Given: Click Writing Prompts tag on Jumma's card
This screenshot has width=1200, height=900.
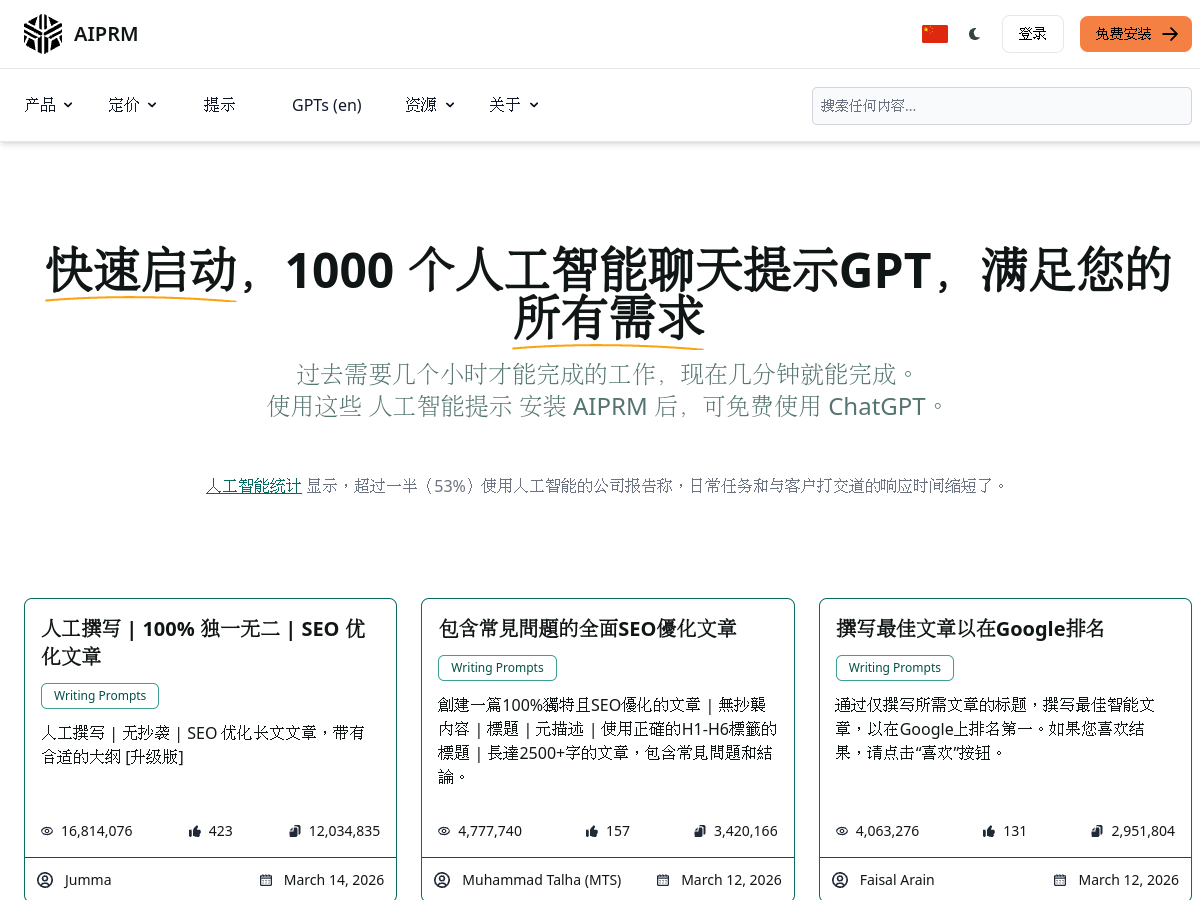Looking at the screenshot, I should [x=100, y=696].
